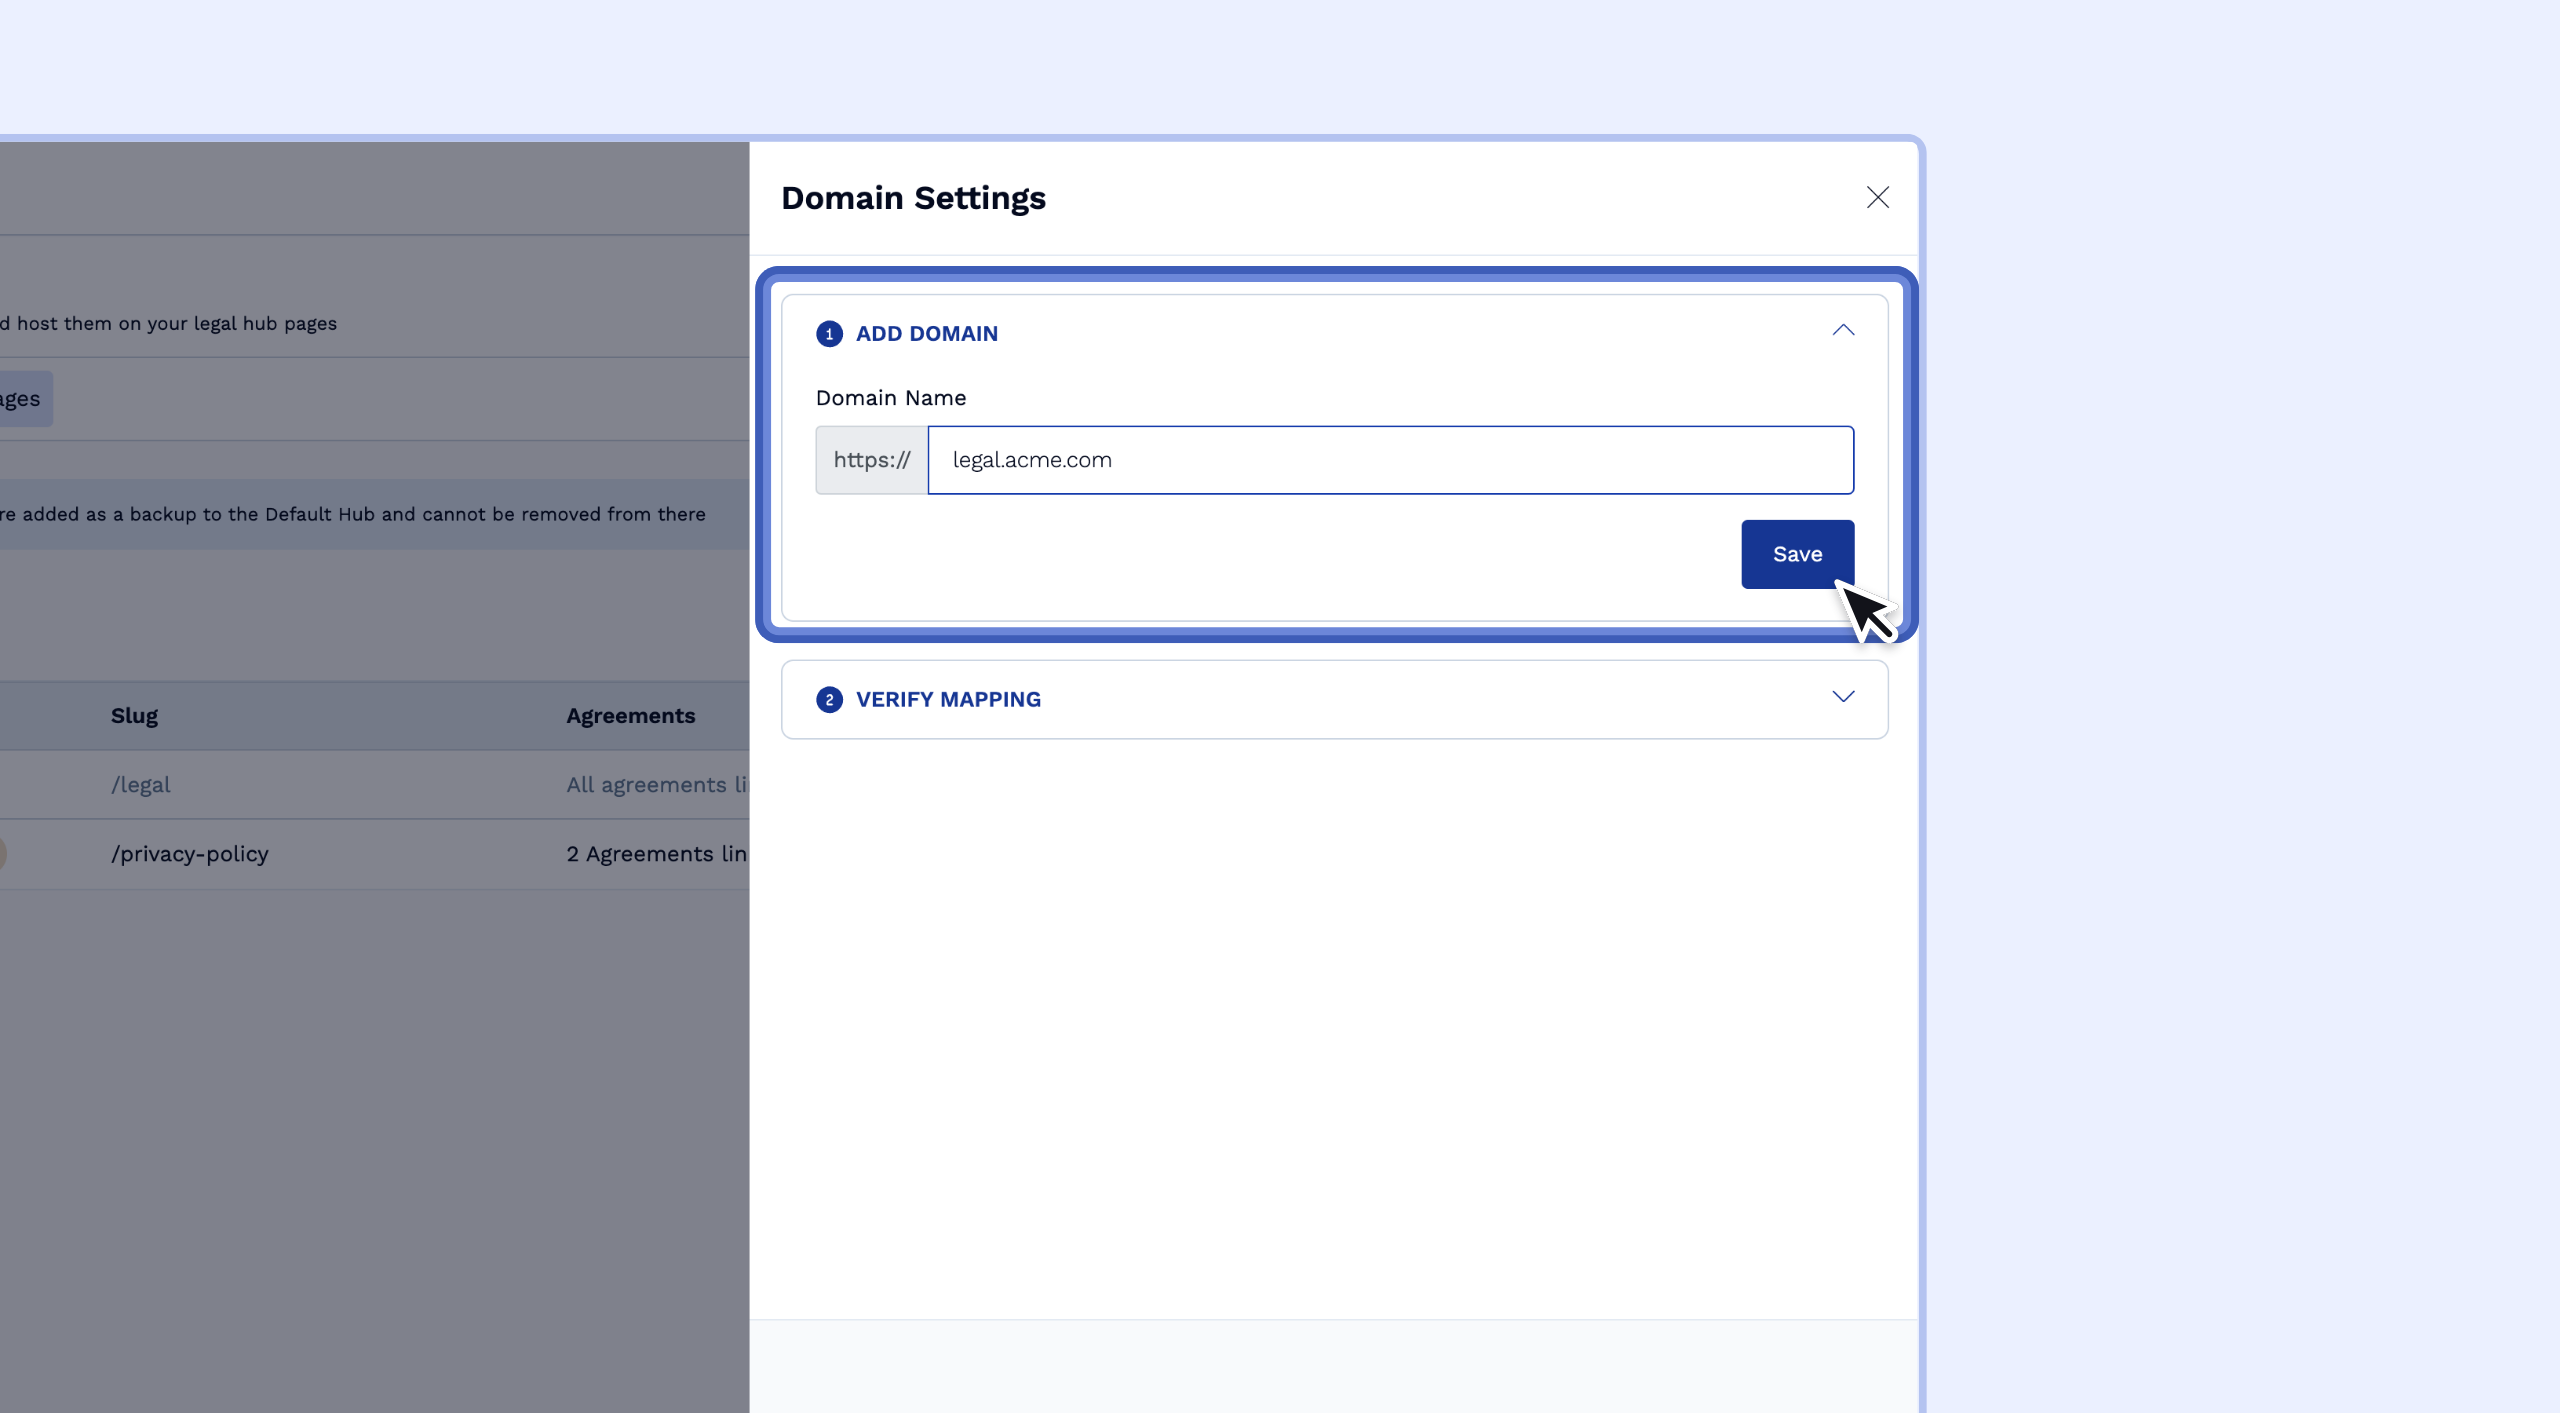Click '2 Agreements' linked text
Screen dimensions: 2560x1413
[655, 854]
